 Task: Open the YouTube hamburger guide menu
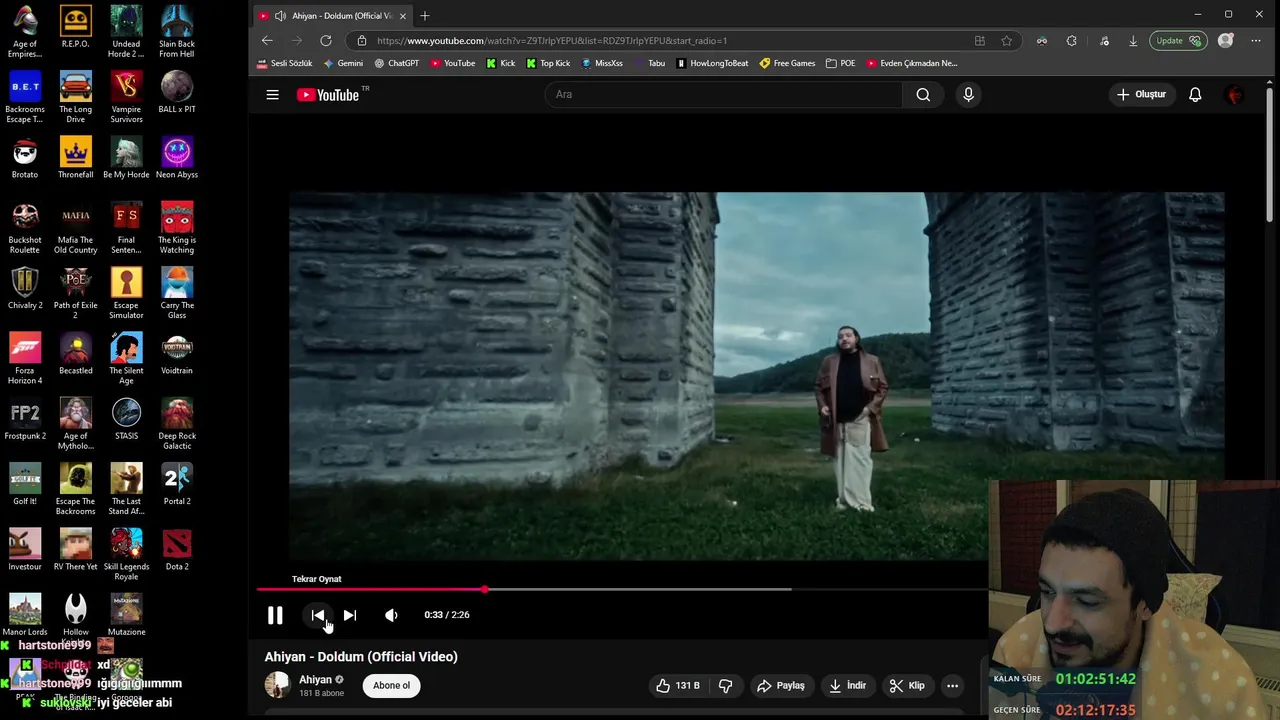pyautogui.click(x=272, y=94)
